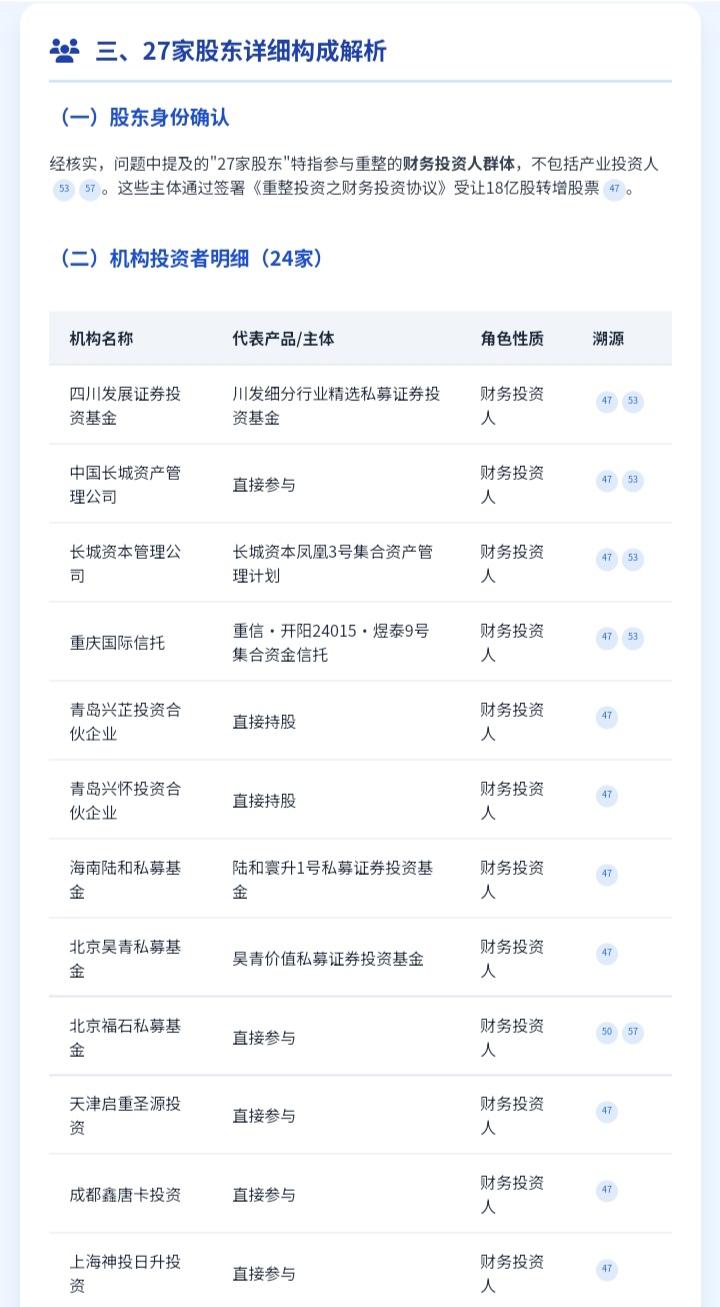Click citation 47 in 海南陆和私募基金 row
This screenshot has height=1307, width=720.
click(606, 874)
